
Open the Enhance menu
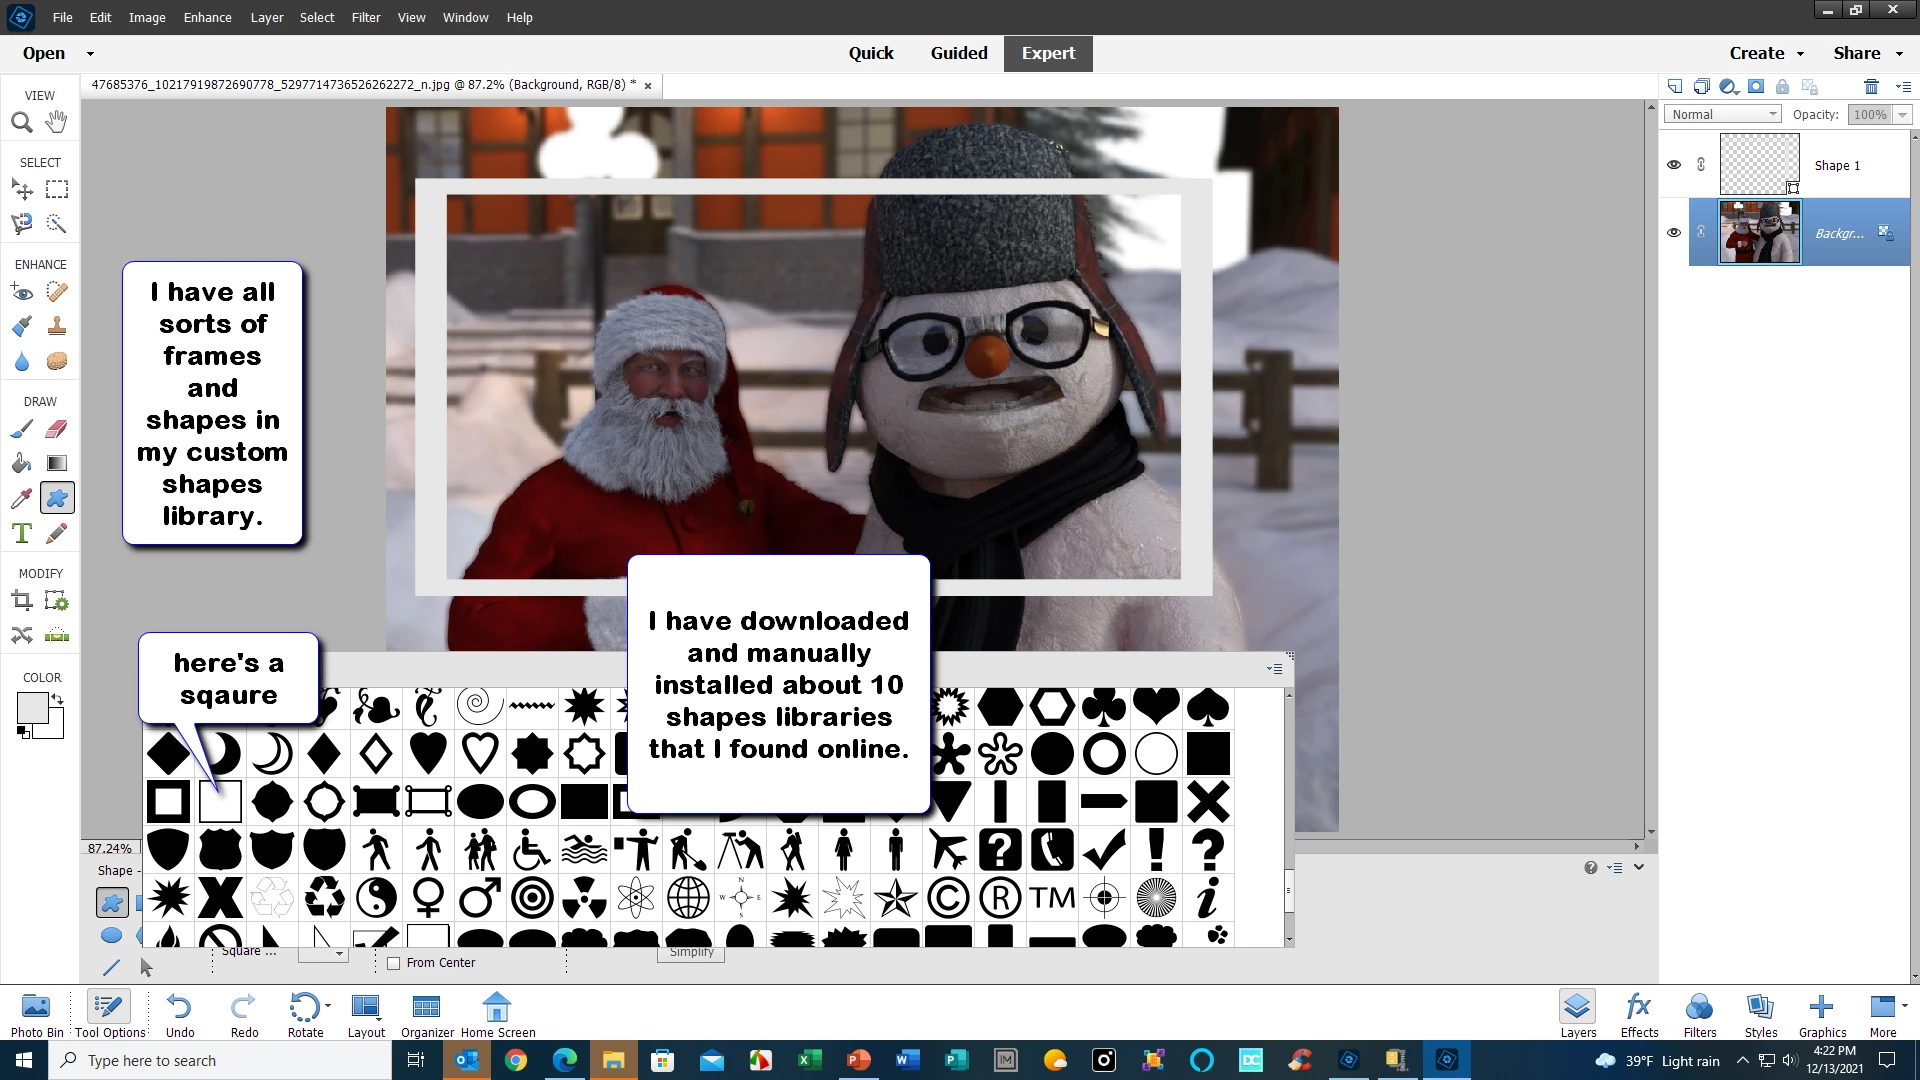coord(207,17)
